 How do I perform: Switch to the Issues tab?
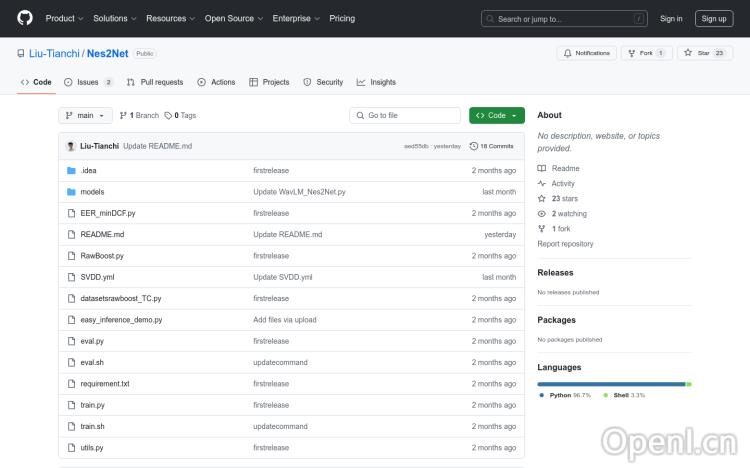coord(88,82)
